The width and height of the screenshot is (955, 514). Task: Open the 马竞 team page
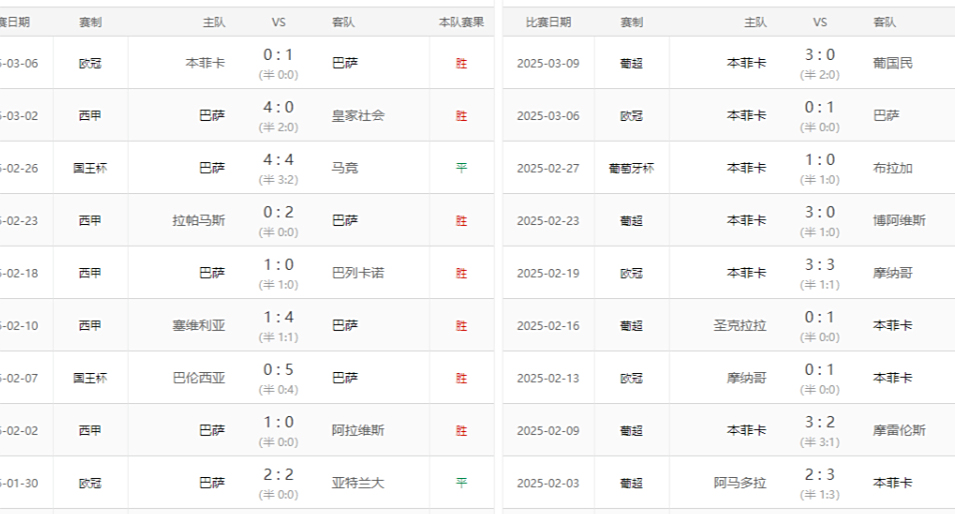point(345,168)
